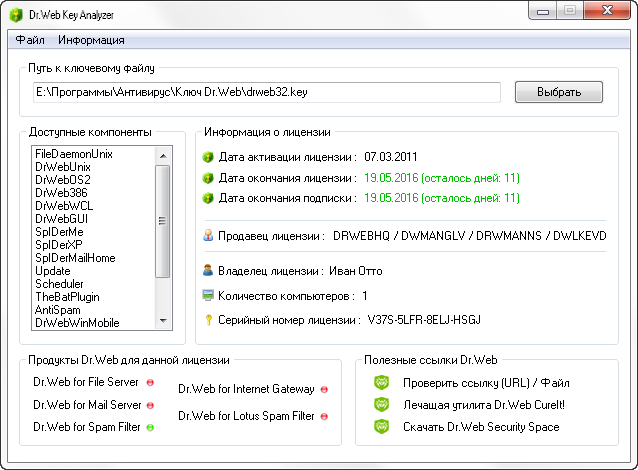Click the green subscription end date text
This screenshot has width=638, height=470.
[x=442, y=198]
